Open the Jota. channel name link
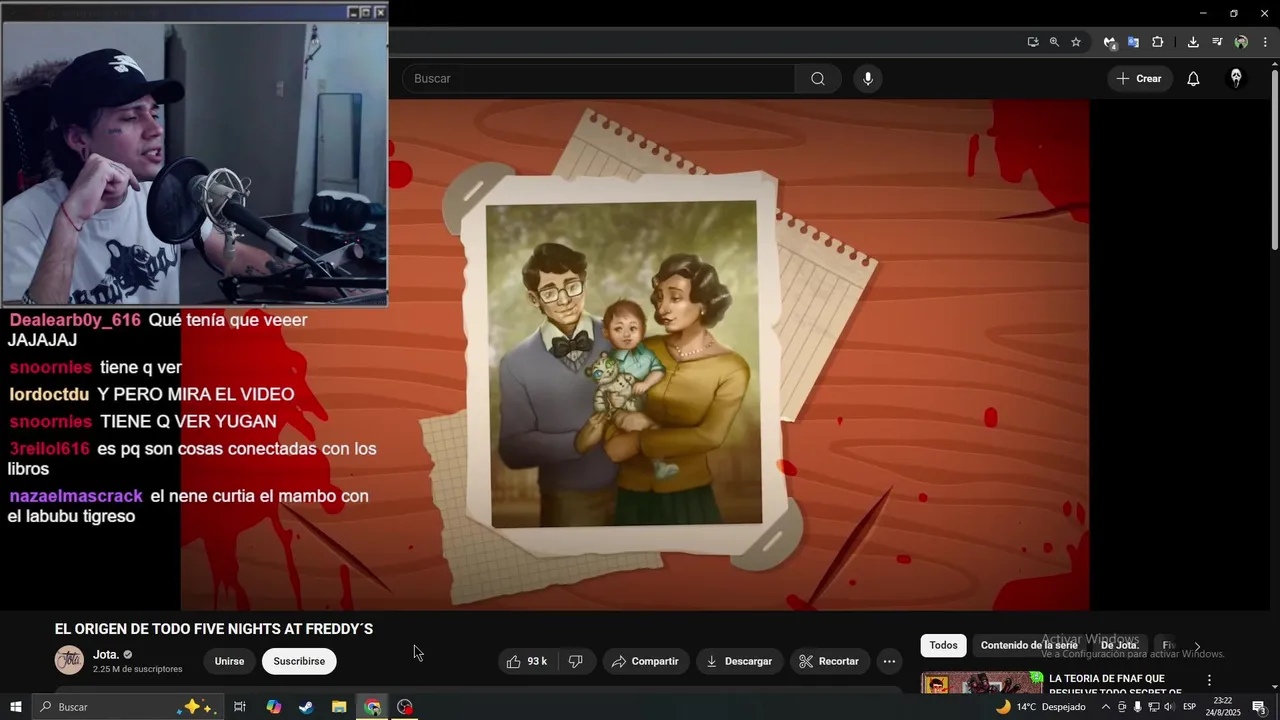The width and height of the screenshot is (1280, 720). tap(106, 655)
